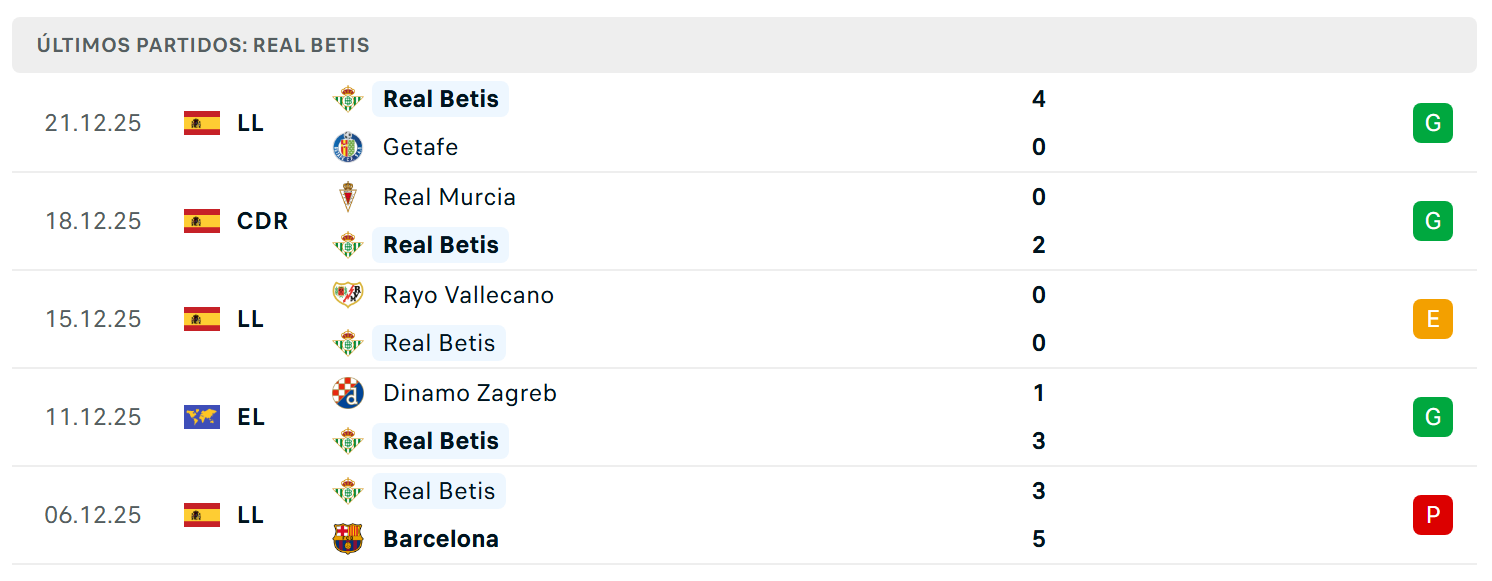Click the Spain flag beside CDR

(x=202, y=221)
